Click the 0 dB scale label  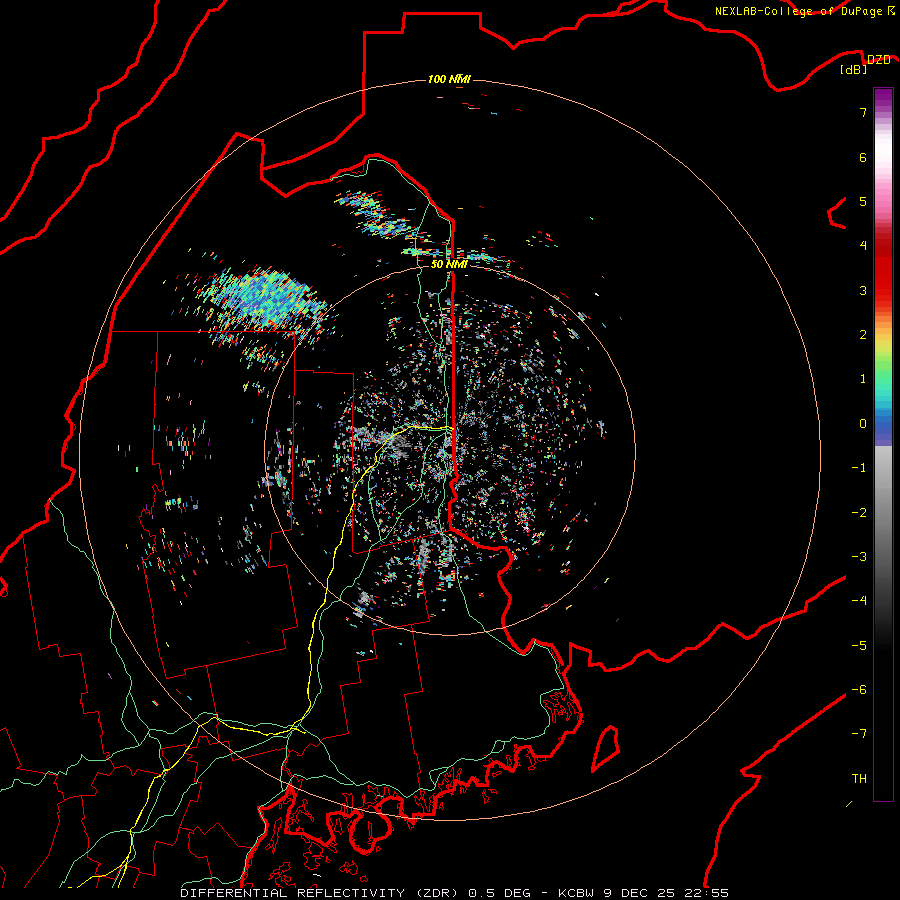click(863, 424)
